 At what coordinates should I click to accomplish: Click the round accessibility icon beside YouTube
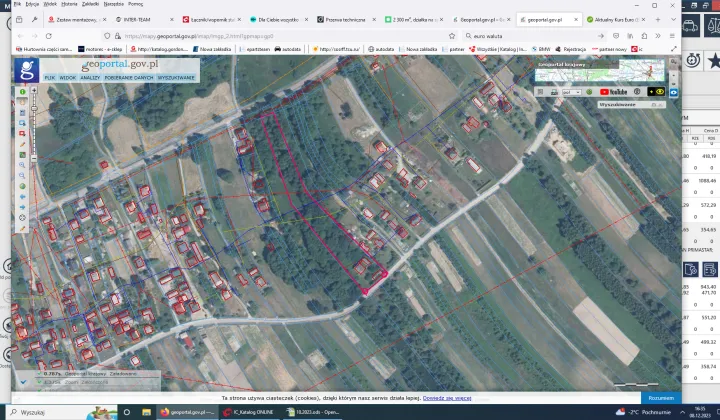click(637, 92)
